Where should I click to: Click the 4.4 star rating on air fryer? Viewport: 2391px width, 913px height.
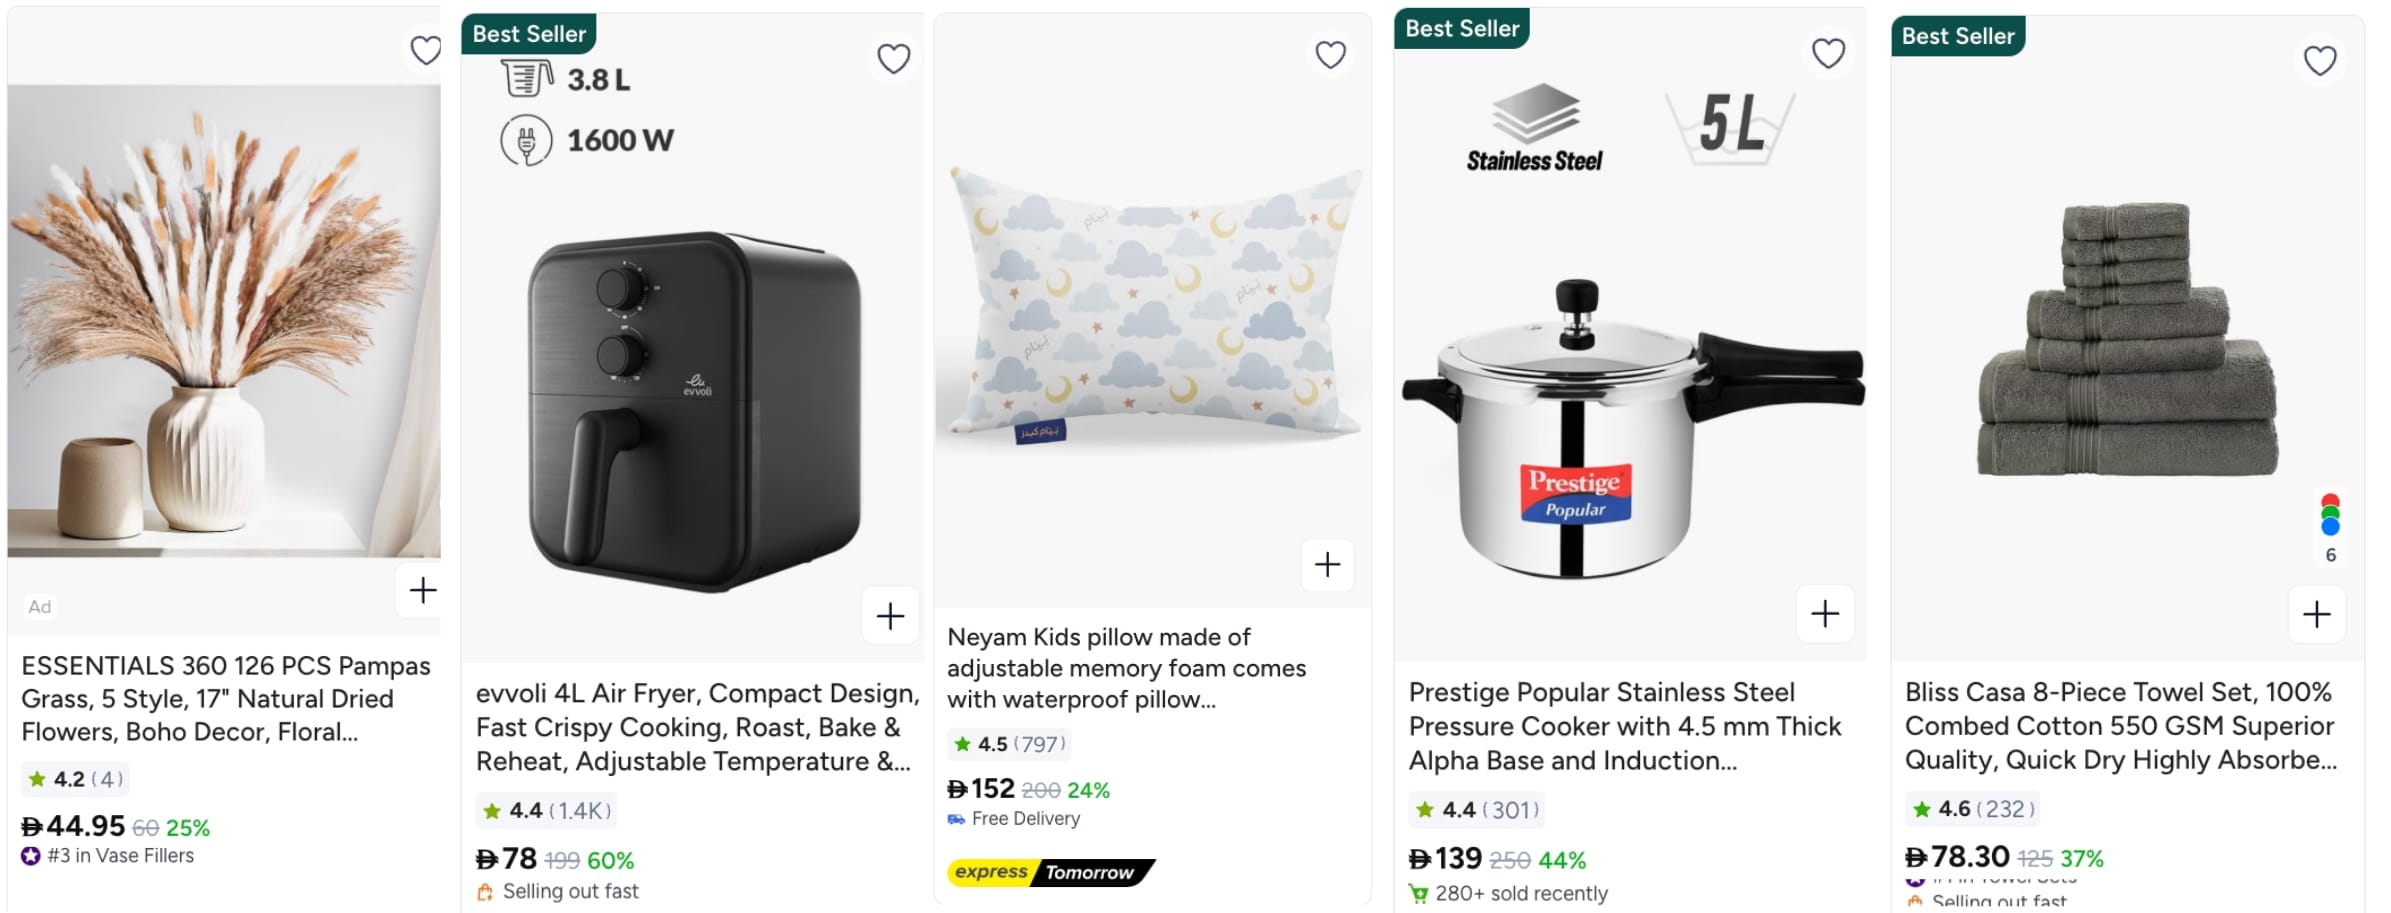click(x=546, y=810)
